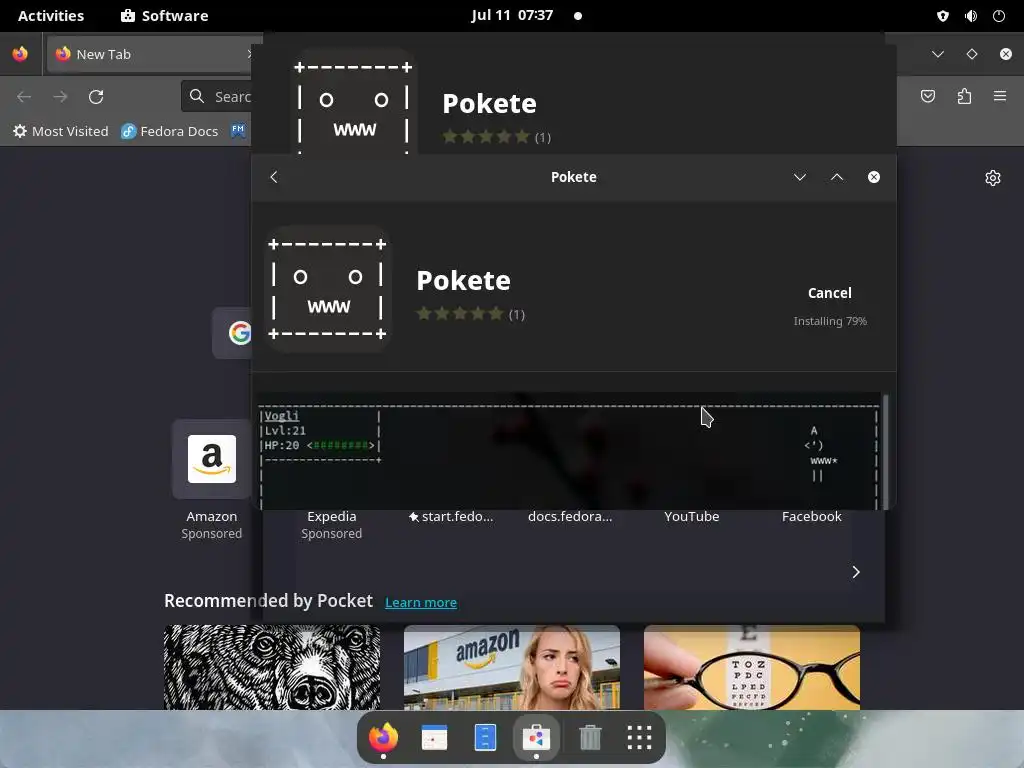Open New Tab personalize gear icon

[993, 178]
